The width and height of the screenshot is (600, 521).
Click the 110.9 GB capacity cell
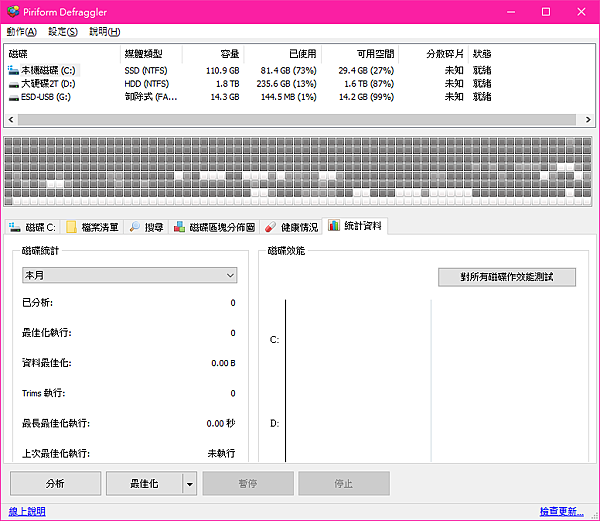pos(223,71)
